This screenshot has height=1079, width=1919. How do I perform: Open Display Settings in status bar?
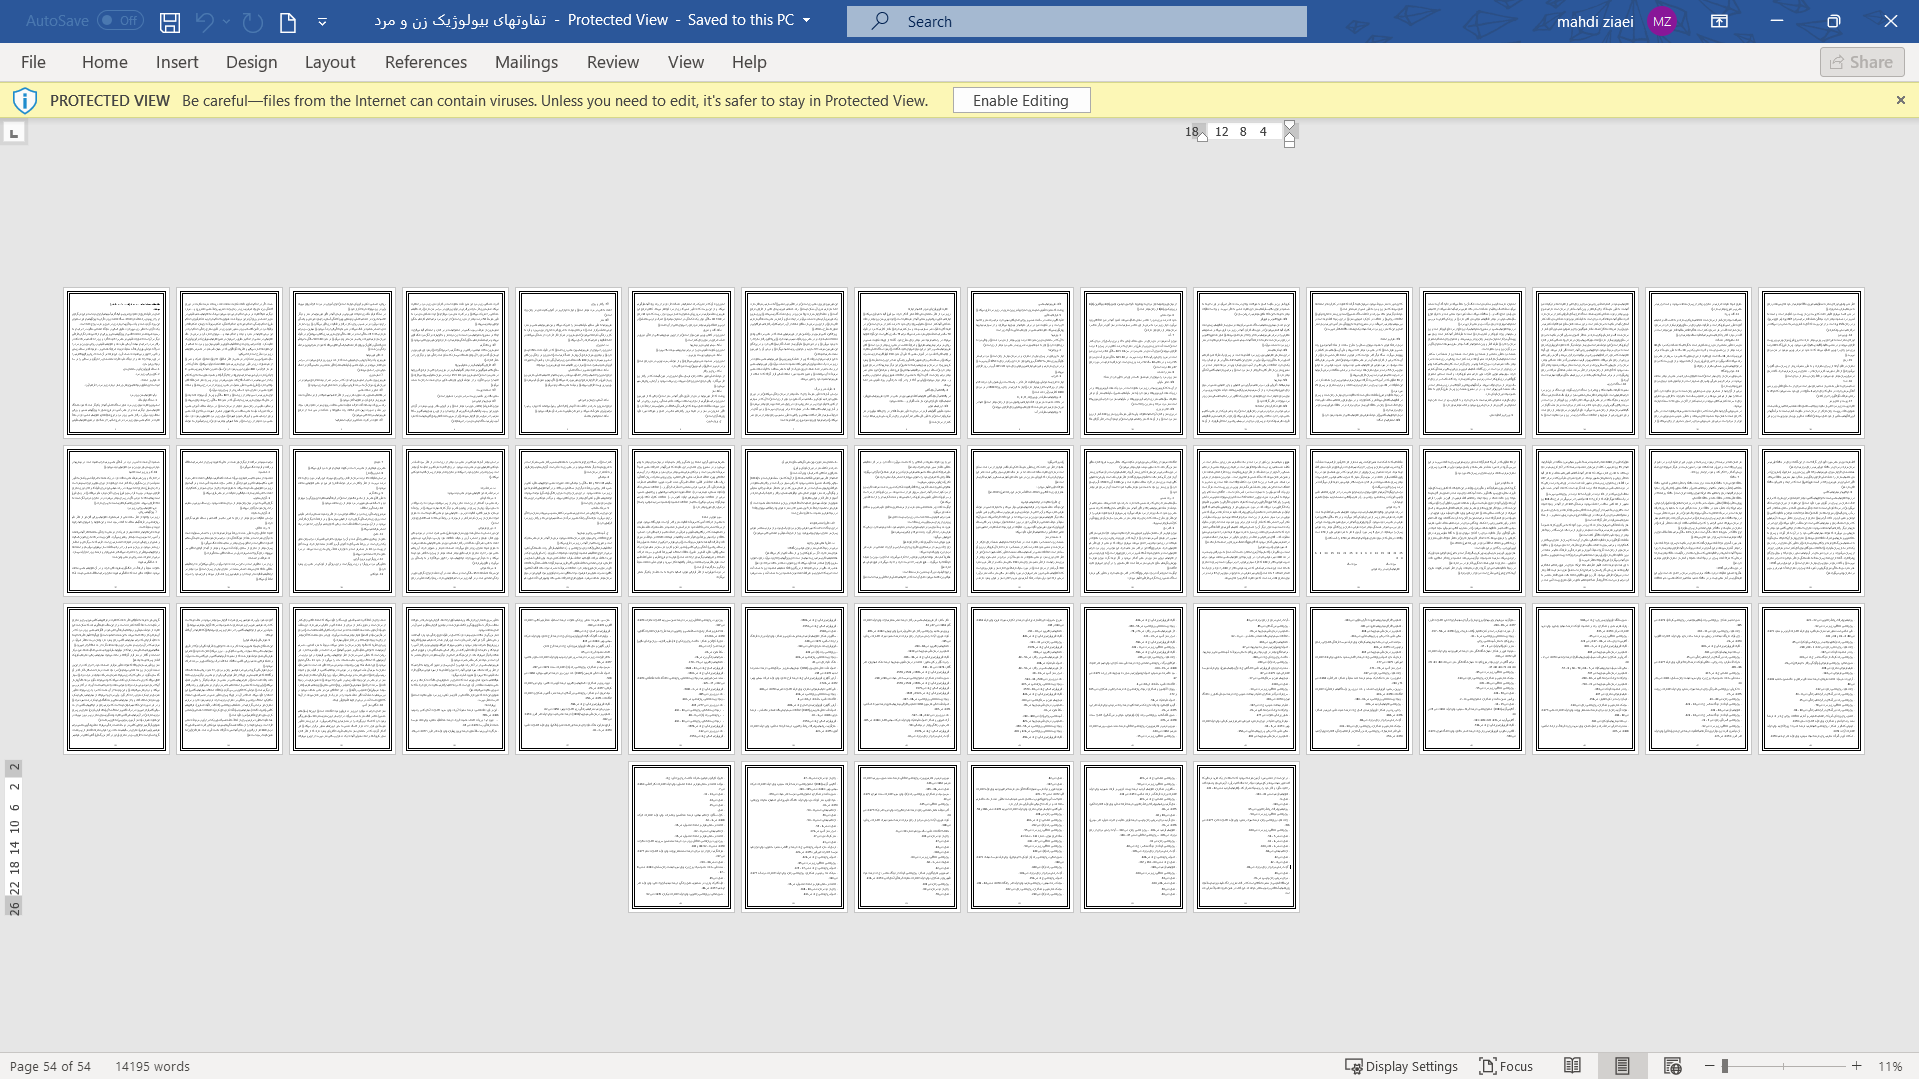(1401, 1066)
